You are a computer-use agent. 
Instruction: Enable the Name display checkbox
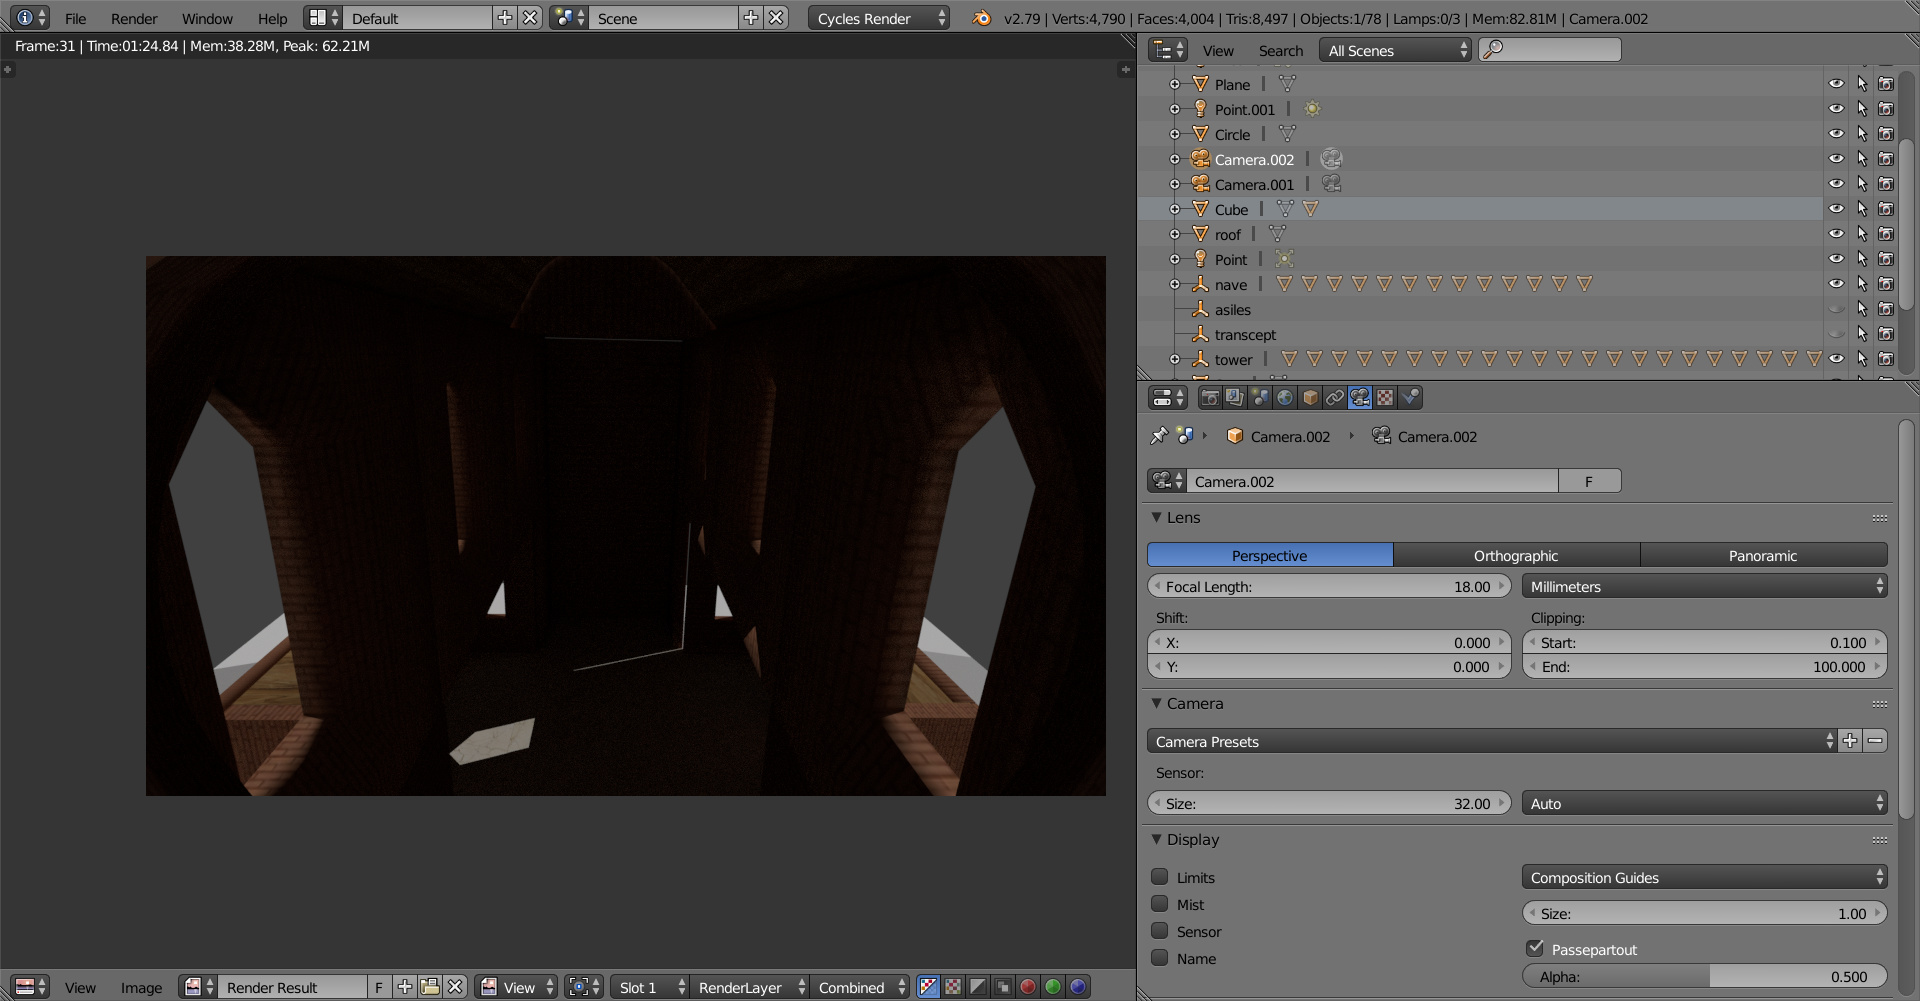click(x=1160, y=957)
